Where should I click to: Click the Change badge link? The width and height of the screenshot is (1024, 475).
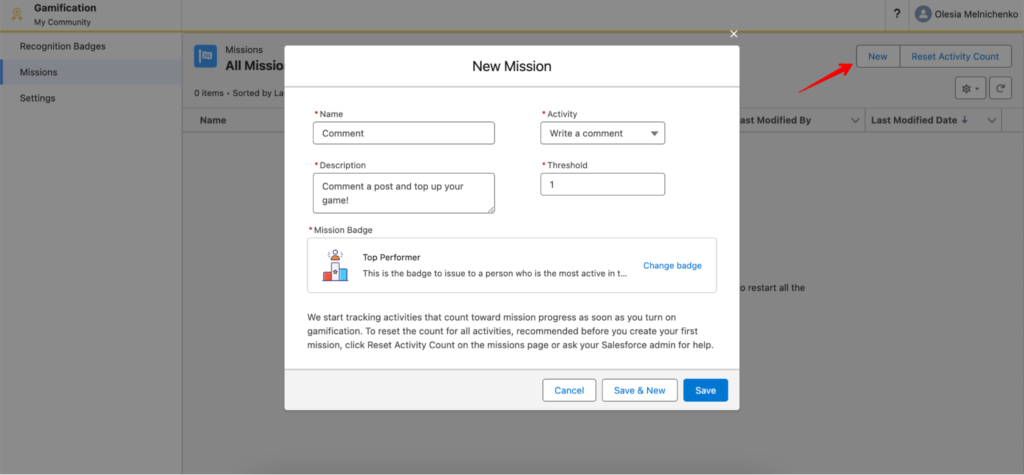point(672,265)
